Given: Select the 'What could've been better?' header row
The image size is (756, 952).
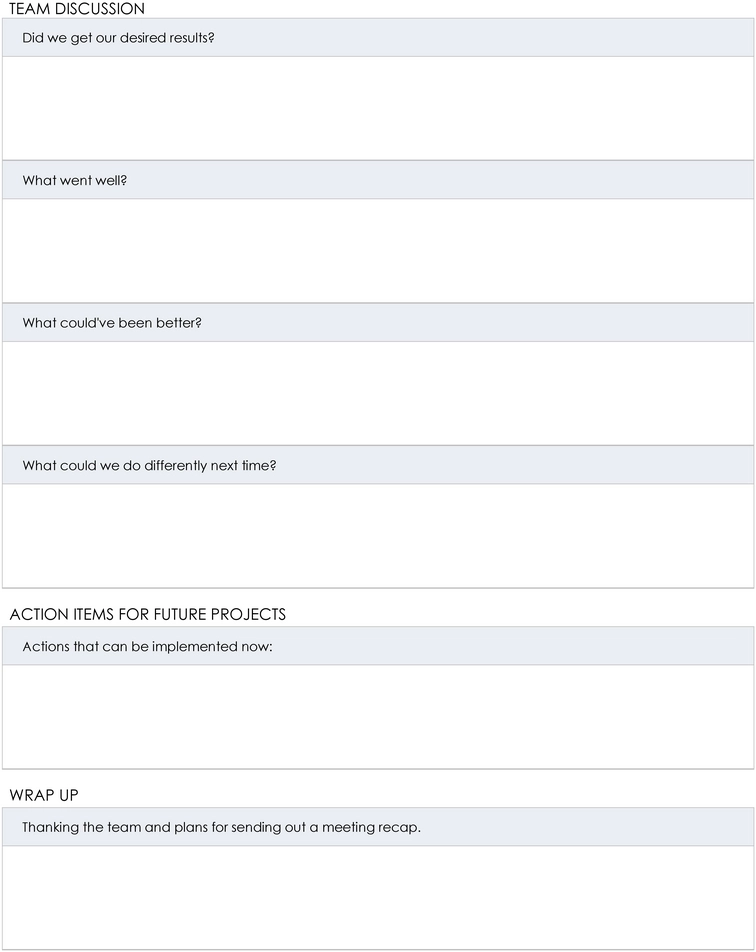Looking at the screenshot, I should click(x=378, y=323).
